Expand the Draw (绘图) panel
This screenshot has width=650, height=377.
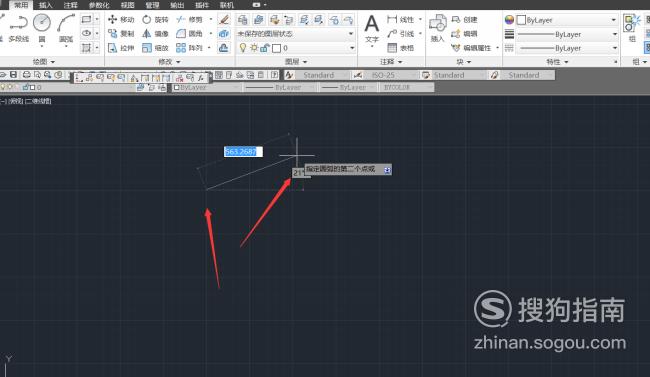tap(44, 62)
